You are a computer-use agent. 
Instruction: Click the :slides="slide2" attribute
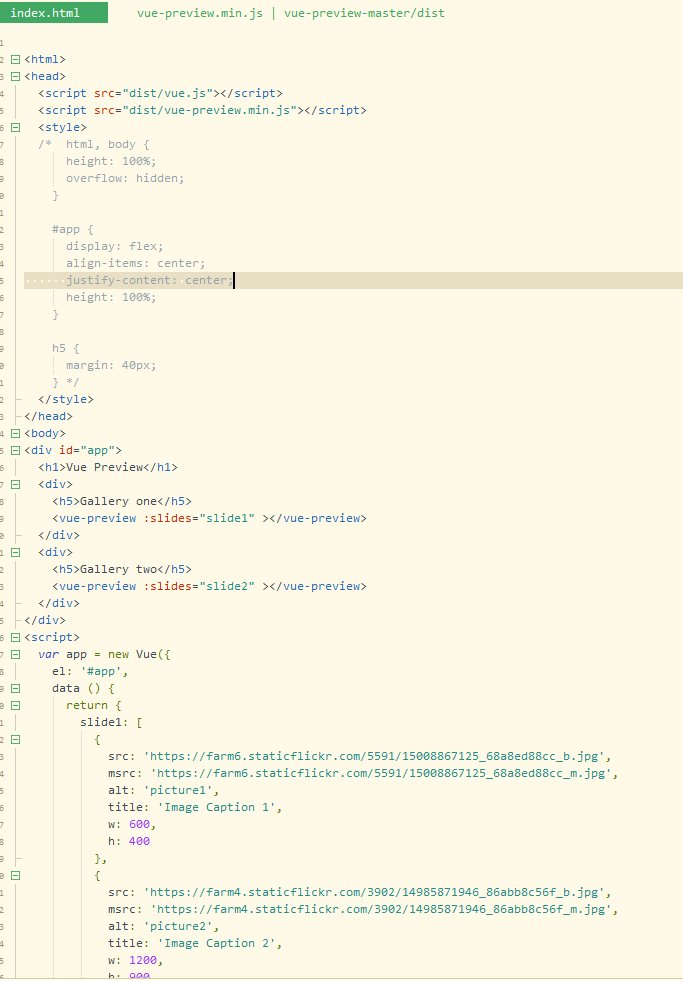[199, 586]
